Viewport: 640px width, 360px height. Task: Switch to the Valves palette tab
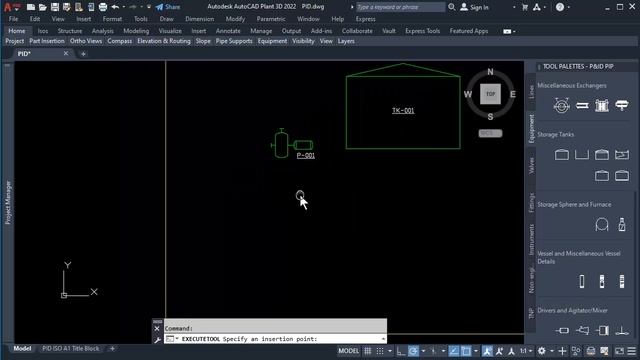[531, 166]
